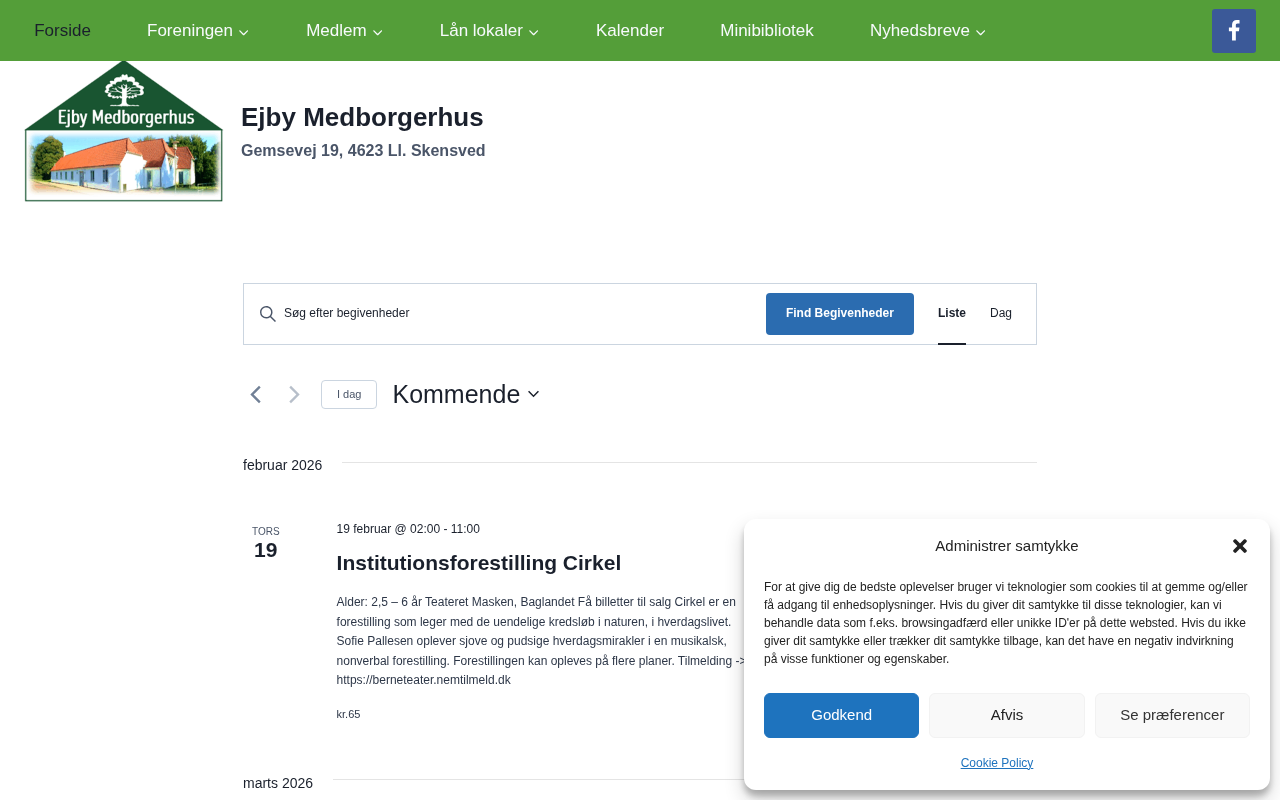Click the Find Begivenheder button
Viewport: 1280px width, 800px height.
click(840, 314)
